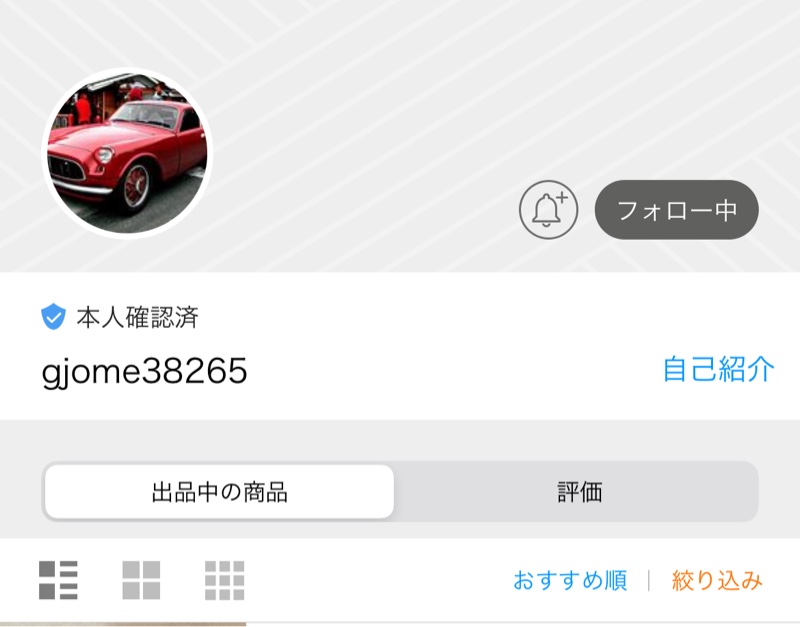Expand the 絞り込み filter options

(717, 581)
